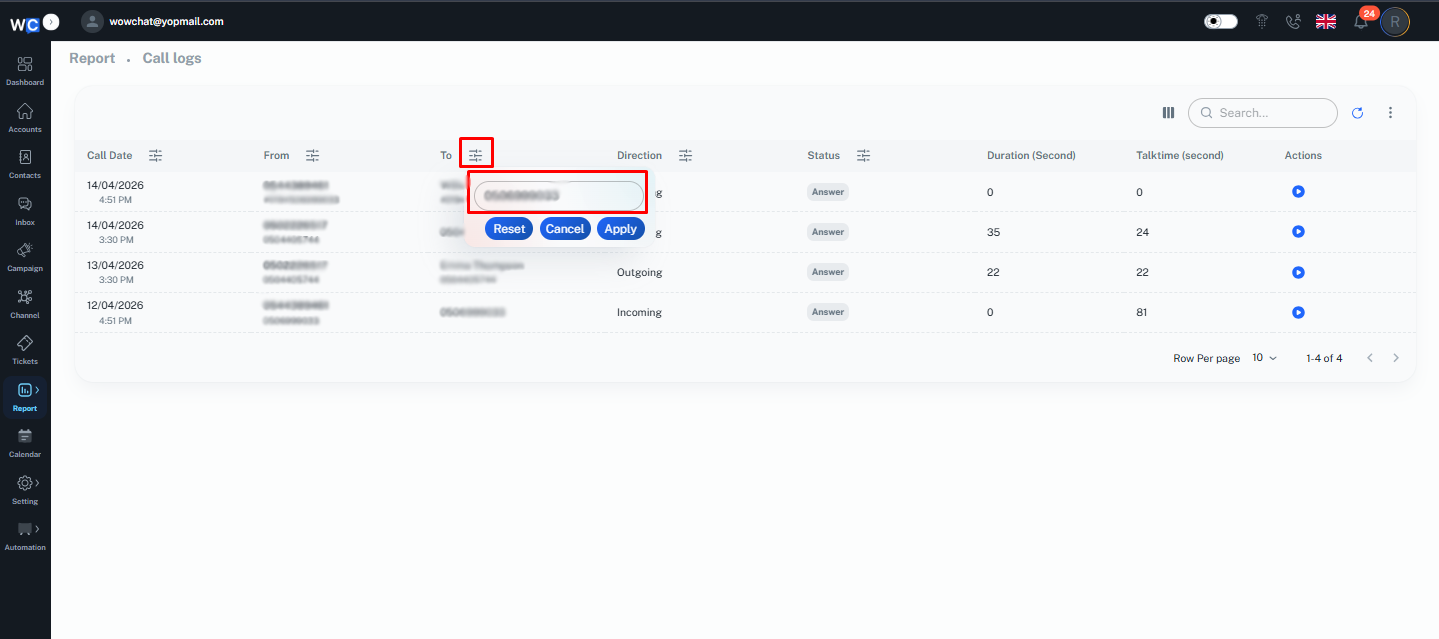Click the dialpad icon in header
Viewport: 1439px width, 639px height.
(x=1262, y=21)
